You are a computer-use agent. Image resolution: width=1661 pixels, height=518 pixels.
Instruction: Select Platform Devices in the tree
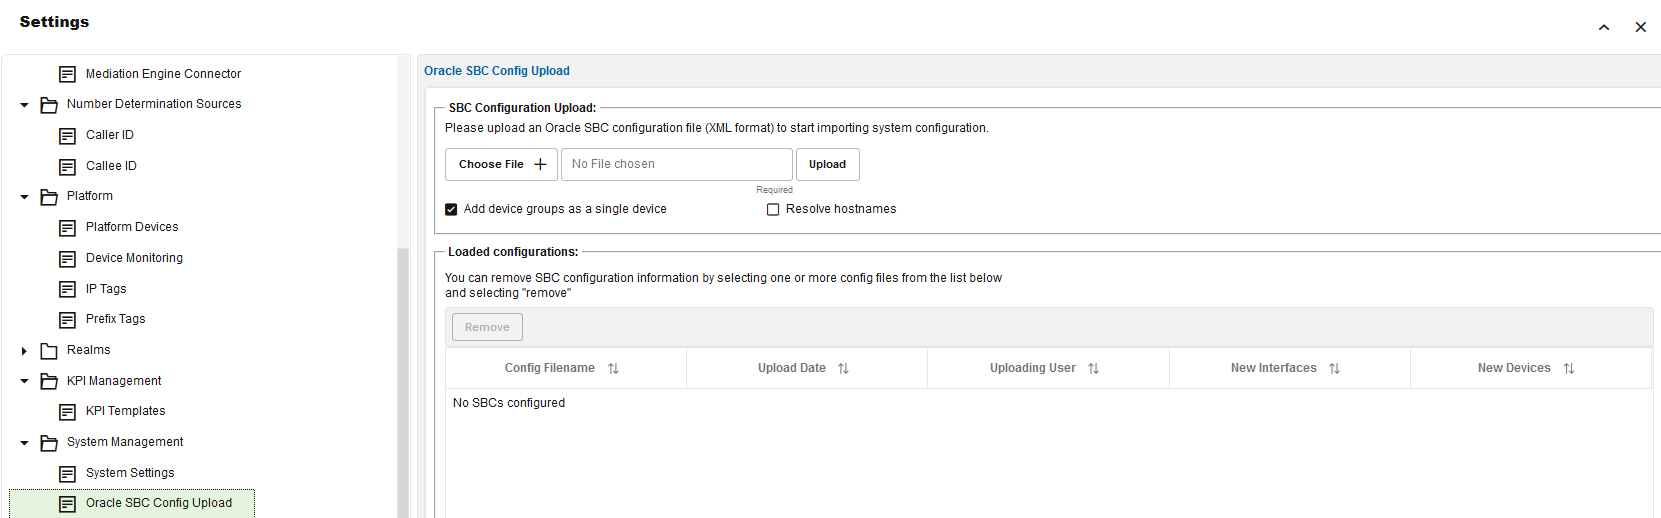point(132,227)
